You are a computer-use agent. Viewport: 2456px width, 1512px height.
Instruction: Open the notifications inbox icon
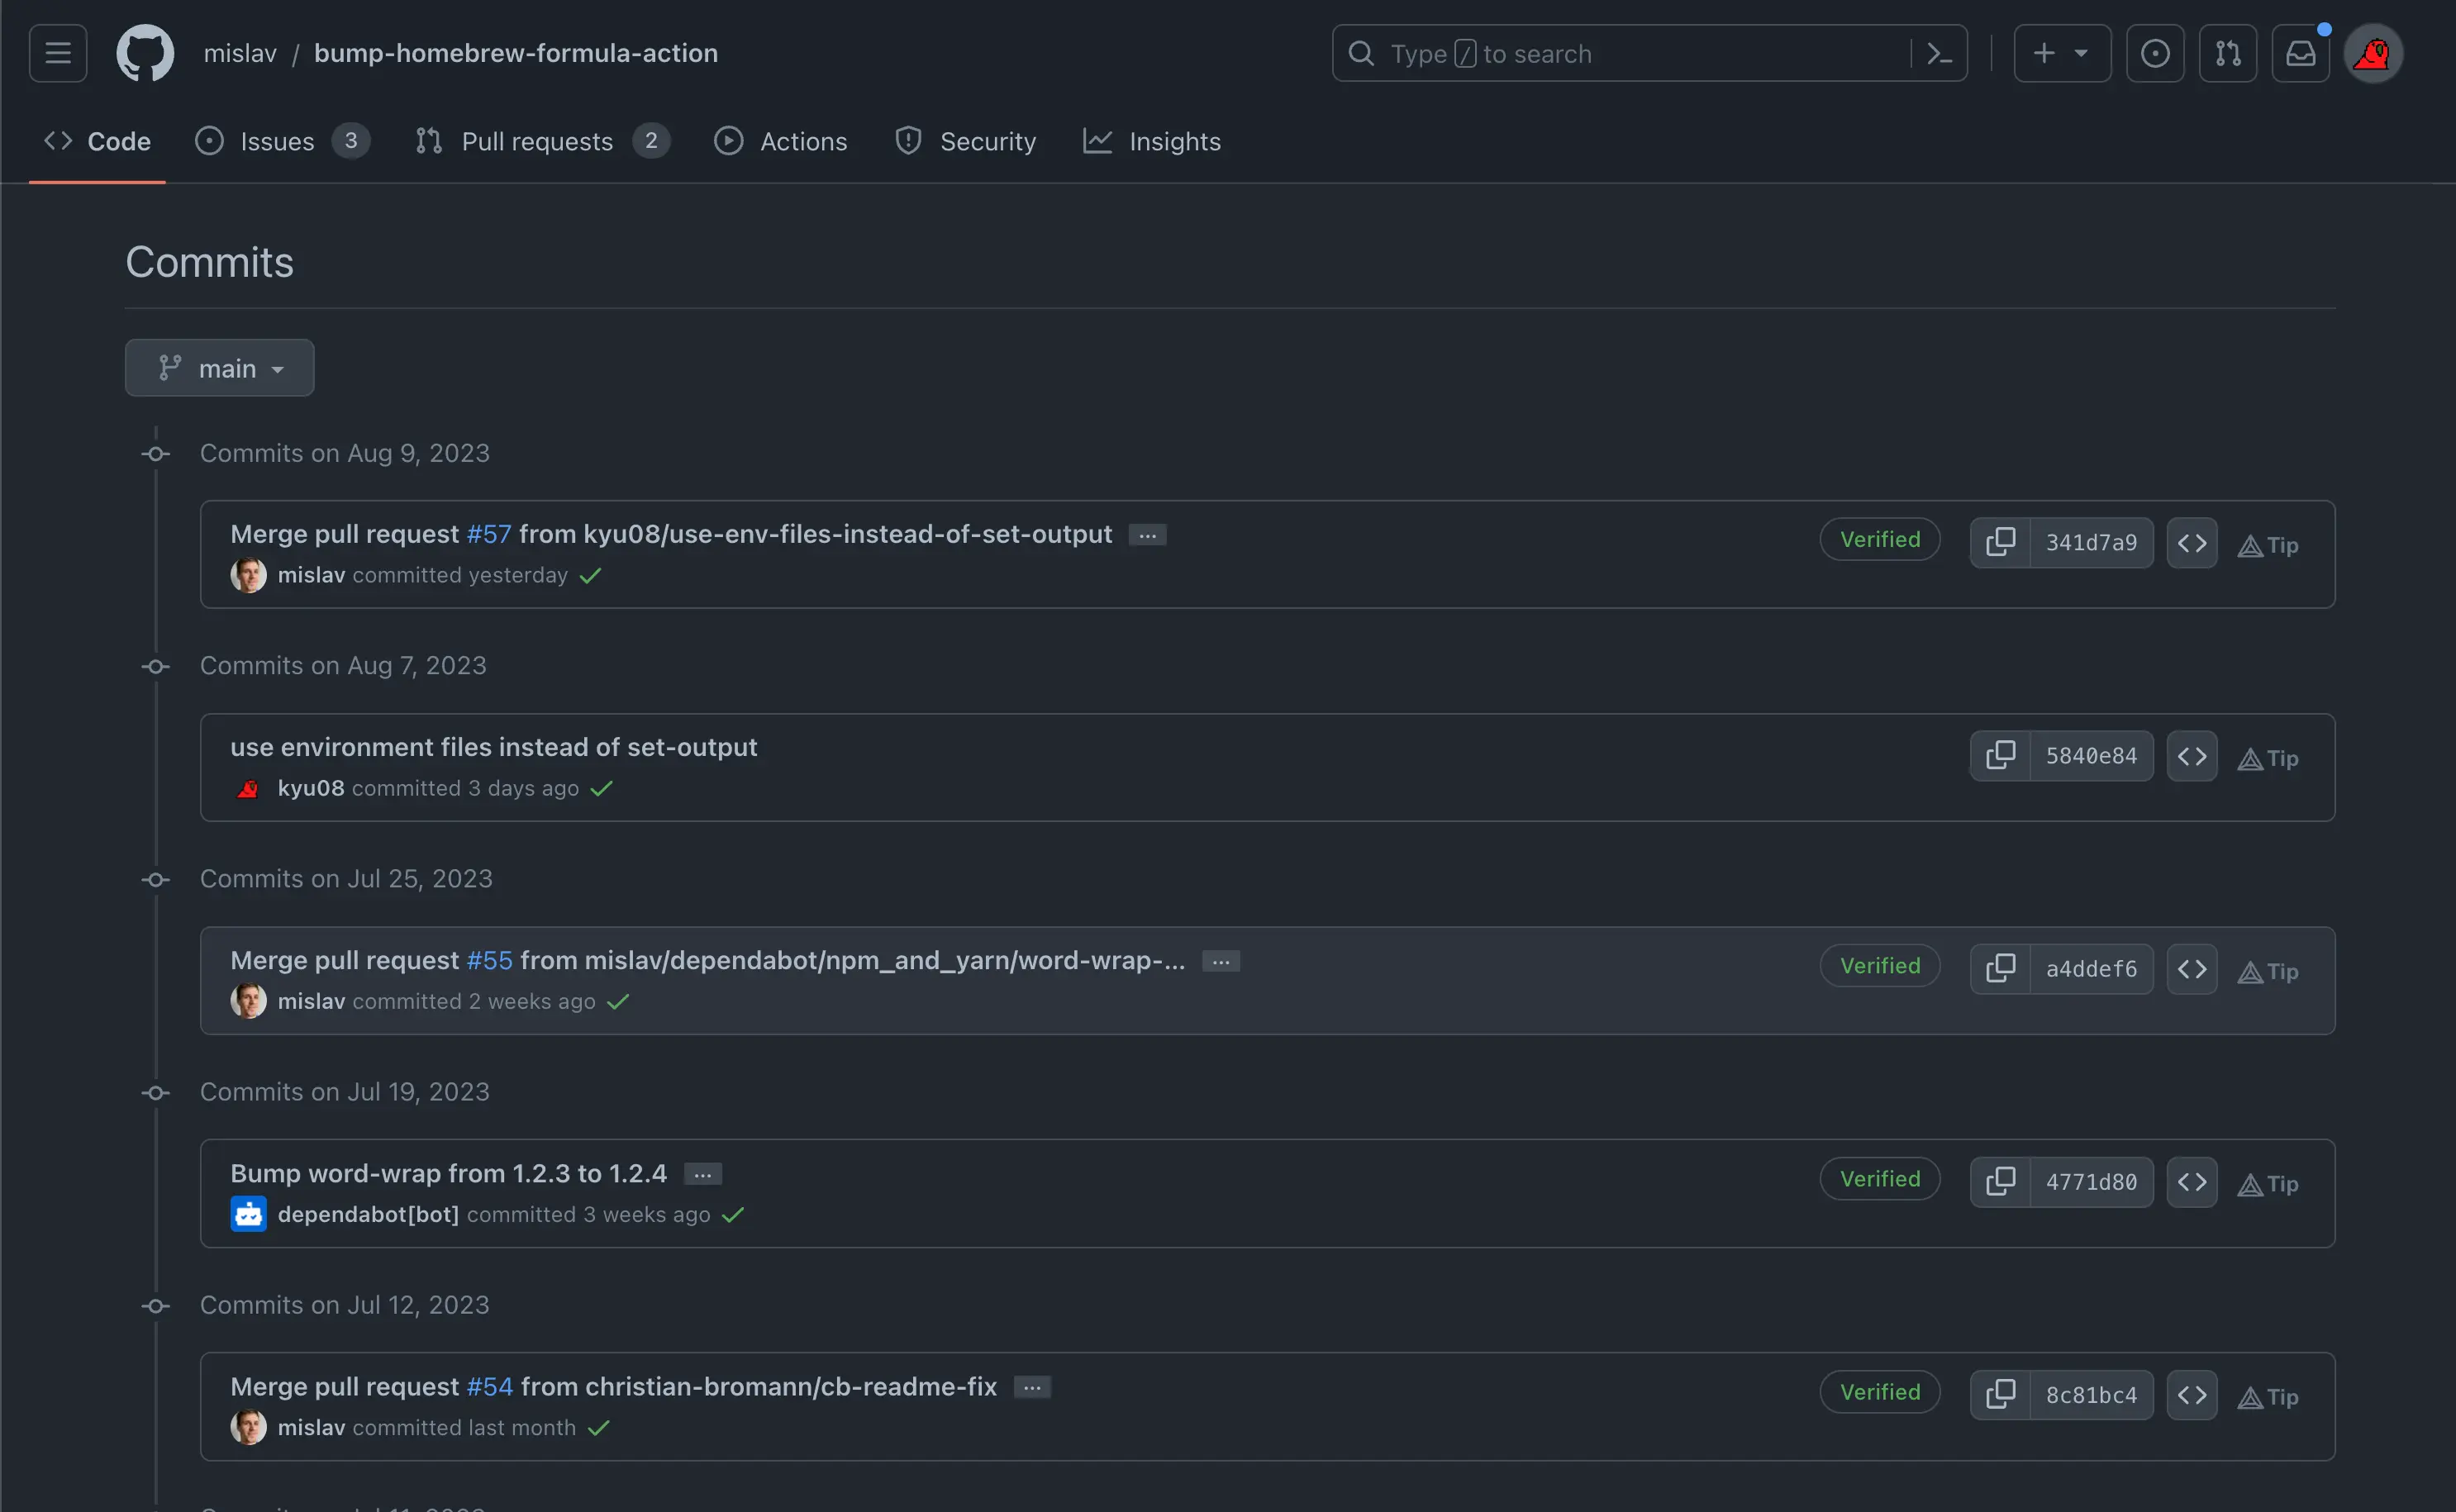(2302, 53)
